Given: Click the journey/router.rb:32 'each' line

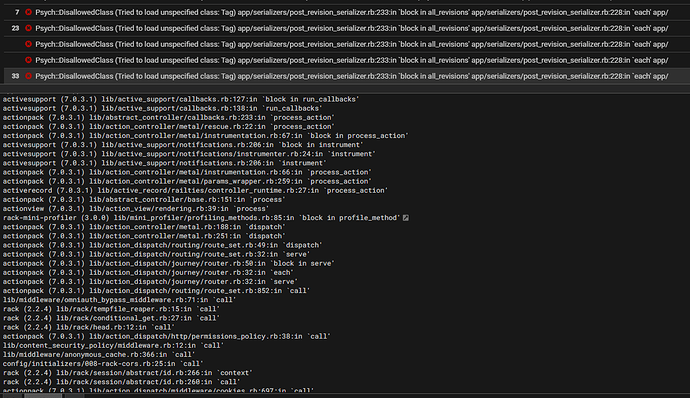Looking at the screenshot, I should point(148,273).
